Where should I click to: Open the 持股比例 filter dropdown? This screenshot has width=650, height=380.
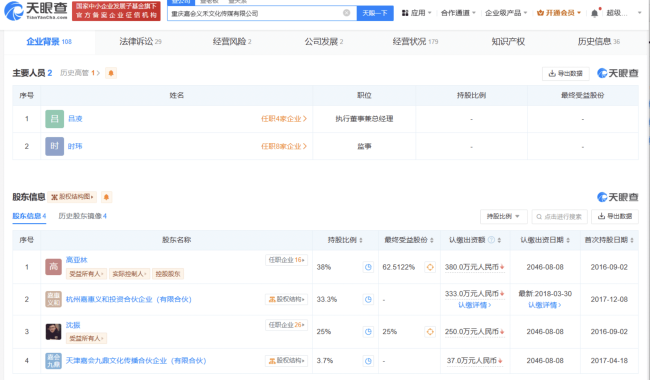coord(504,216)
